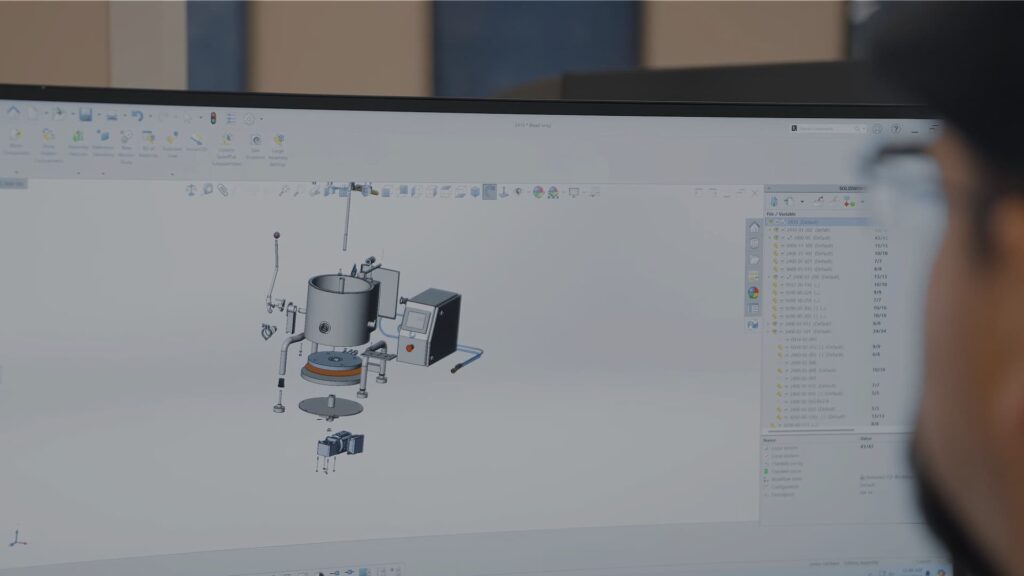Screen dimensions: 1024x576
Task: Click the traffic light Rebuild icon
Action: (212, 118)
